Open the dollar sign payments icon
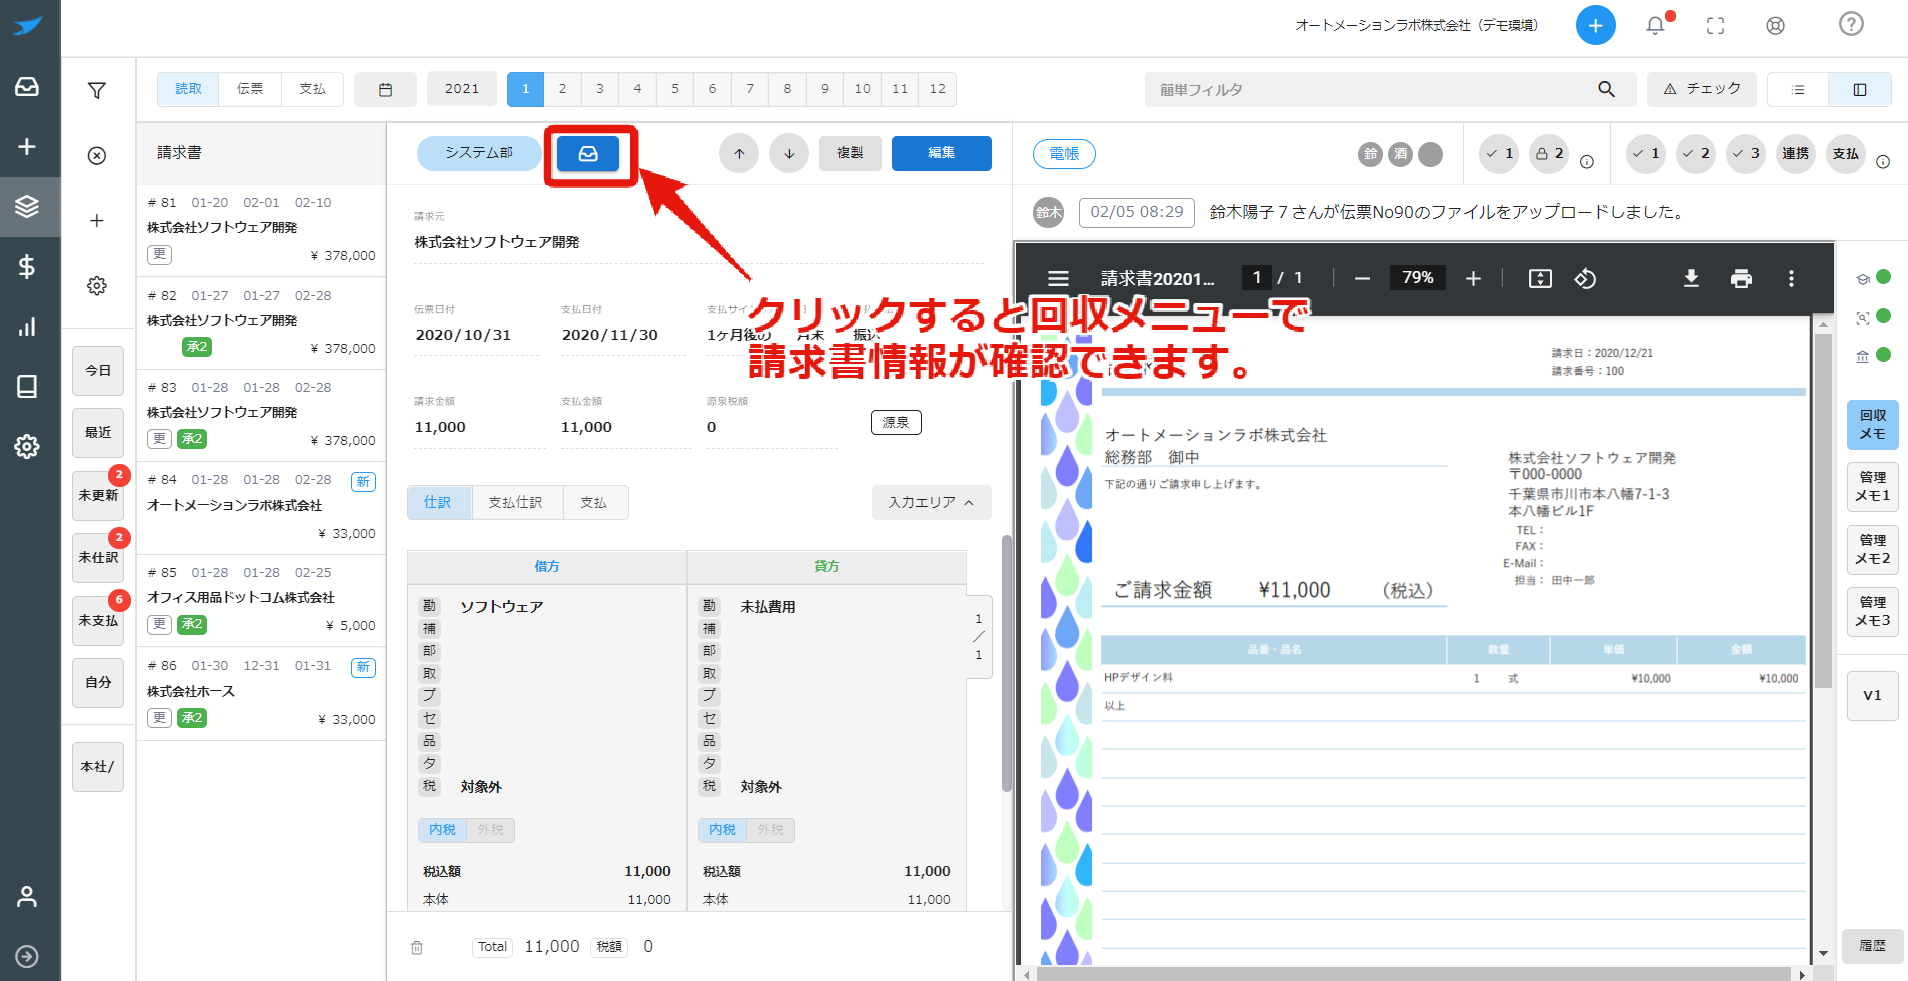The image size is (1908, 981). coord(27,266)
